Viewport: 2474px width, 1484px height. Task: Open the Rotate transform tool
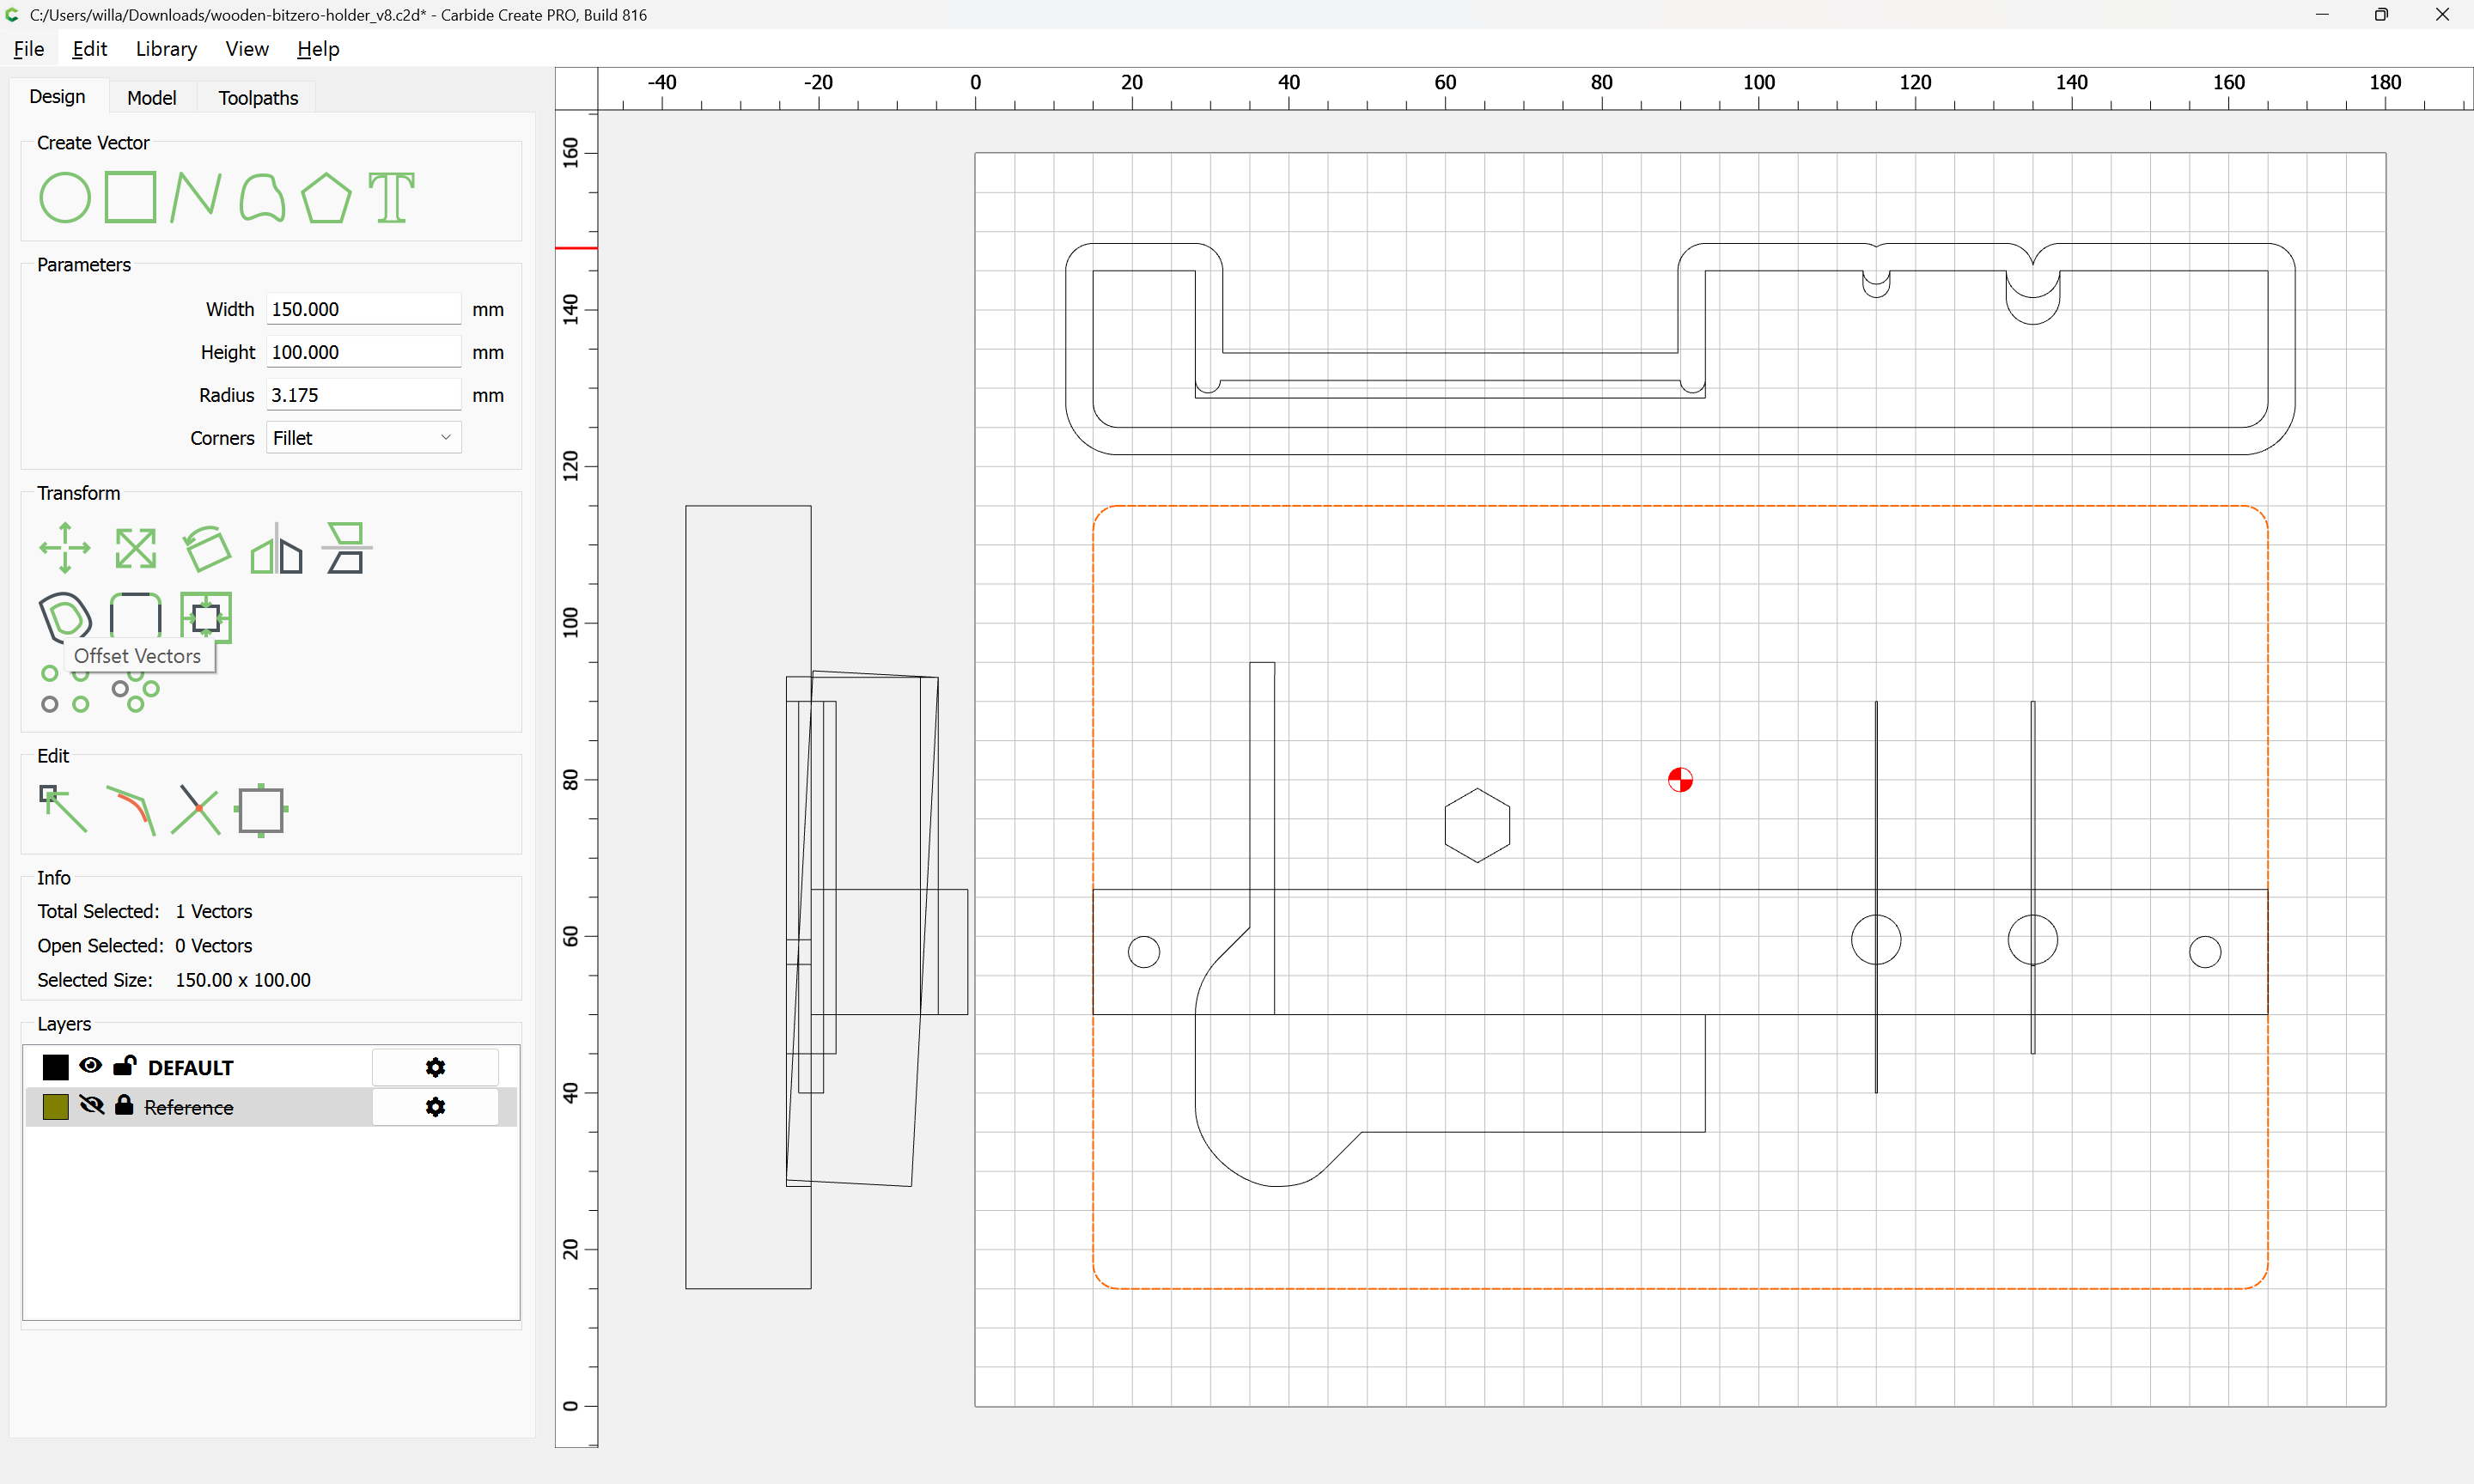point(206,548)
